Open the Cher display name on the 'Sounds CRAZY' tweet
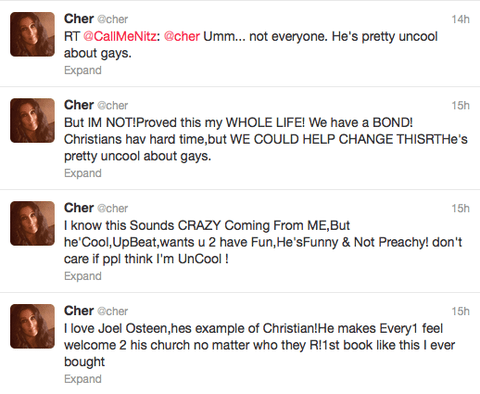Screen dimensions: 480x394 [79, 208]
